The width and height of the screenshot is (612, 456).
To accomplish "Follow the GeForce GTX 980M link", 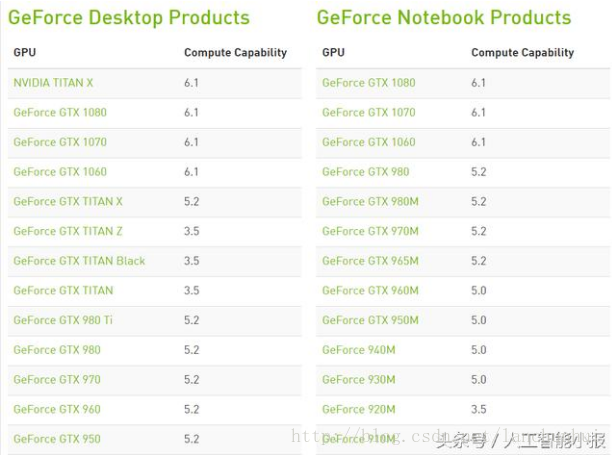I will 370,201.
